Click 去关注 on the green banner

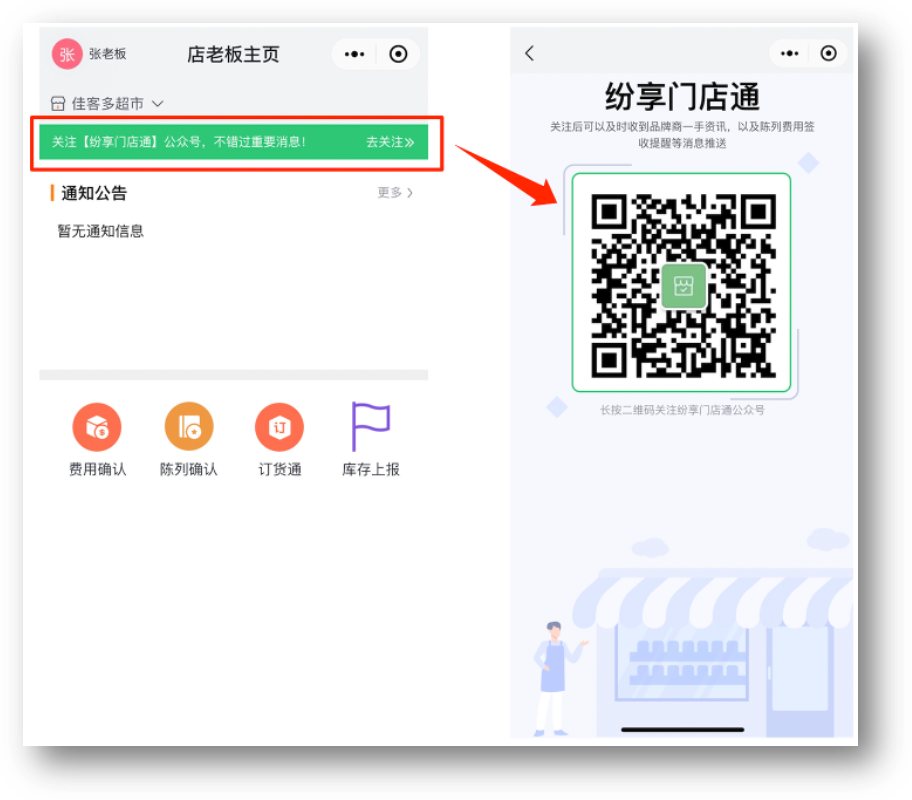click(390, 142)
